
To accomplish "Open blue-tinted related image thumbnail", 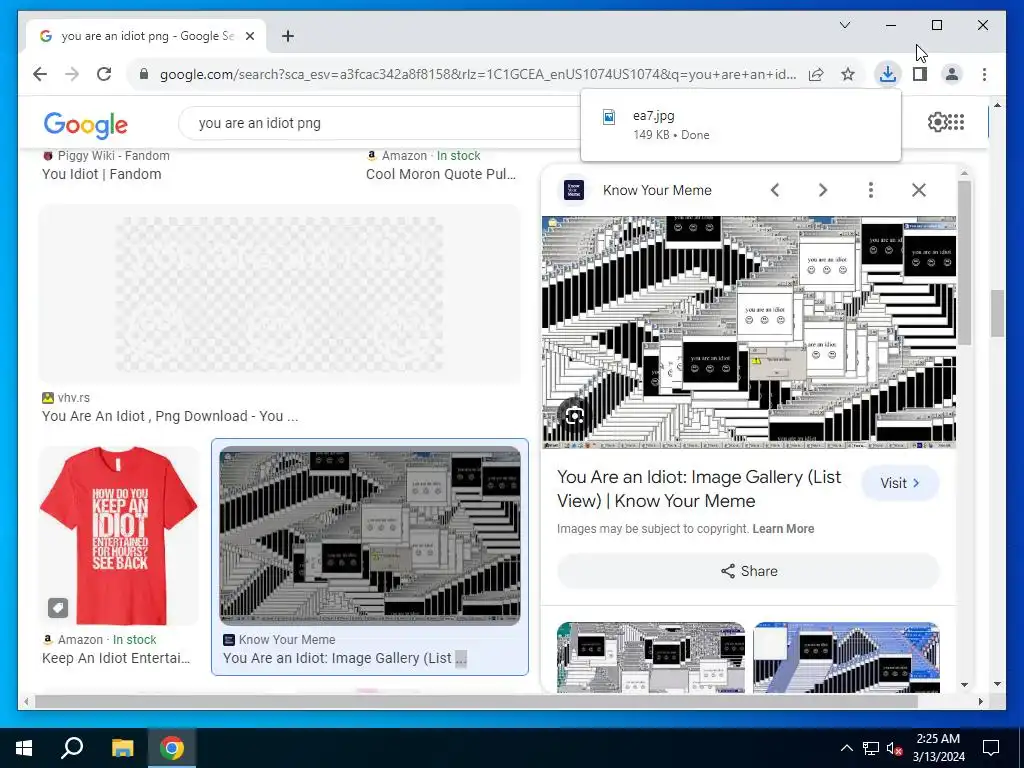I will pos(846,657).
